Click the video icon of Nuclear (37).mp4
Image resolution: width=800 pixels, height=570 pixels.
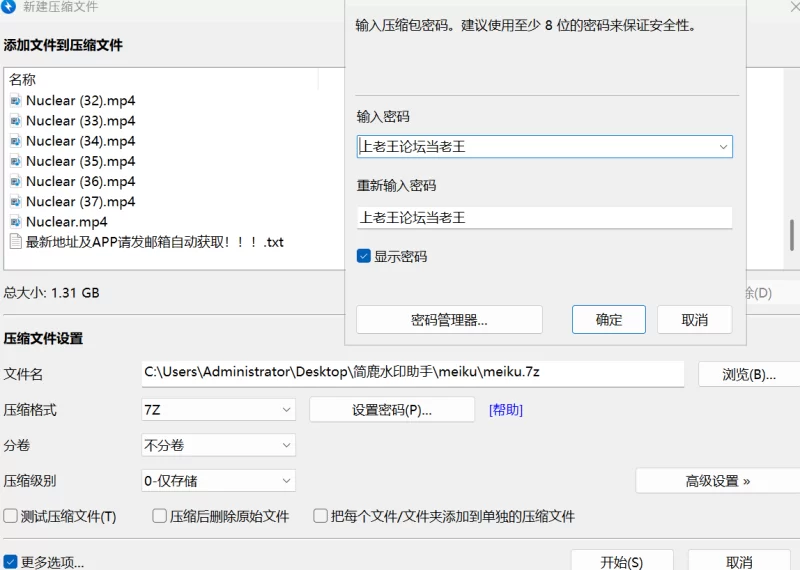point(16,202)
